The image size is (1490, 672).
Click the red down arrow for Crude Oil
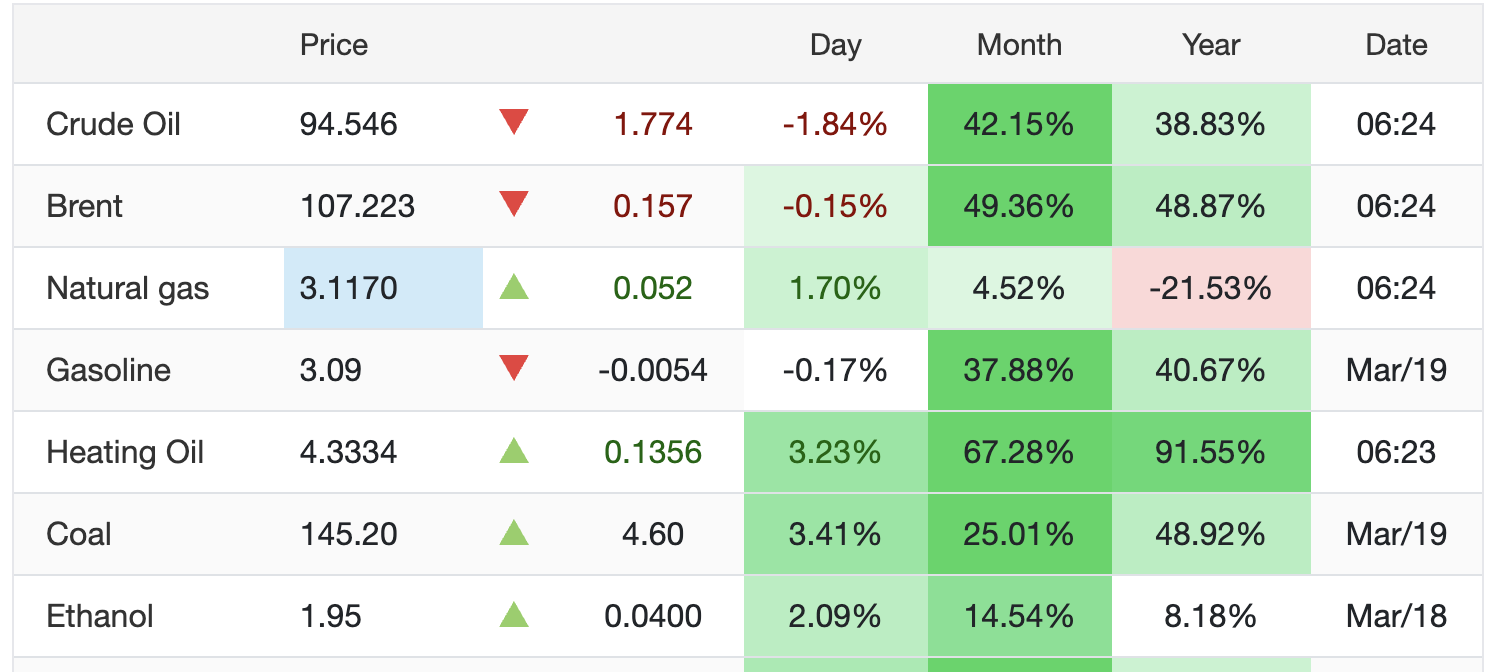pos(513,123)
